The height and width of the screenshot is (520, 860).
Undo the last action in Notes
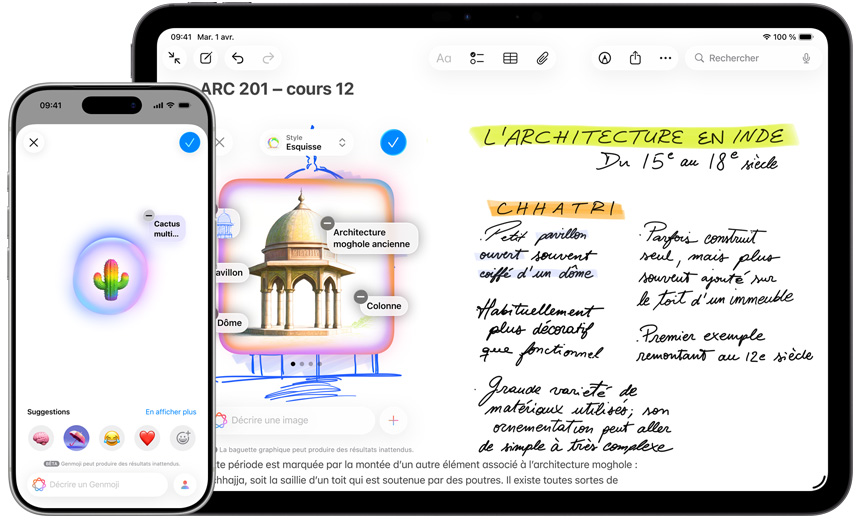click(x=237, y=59)
